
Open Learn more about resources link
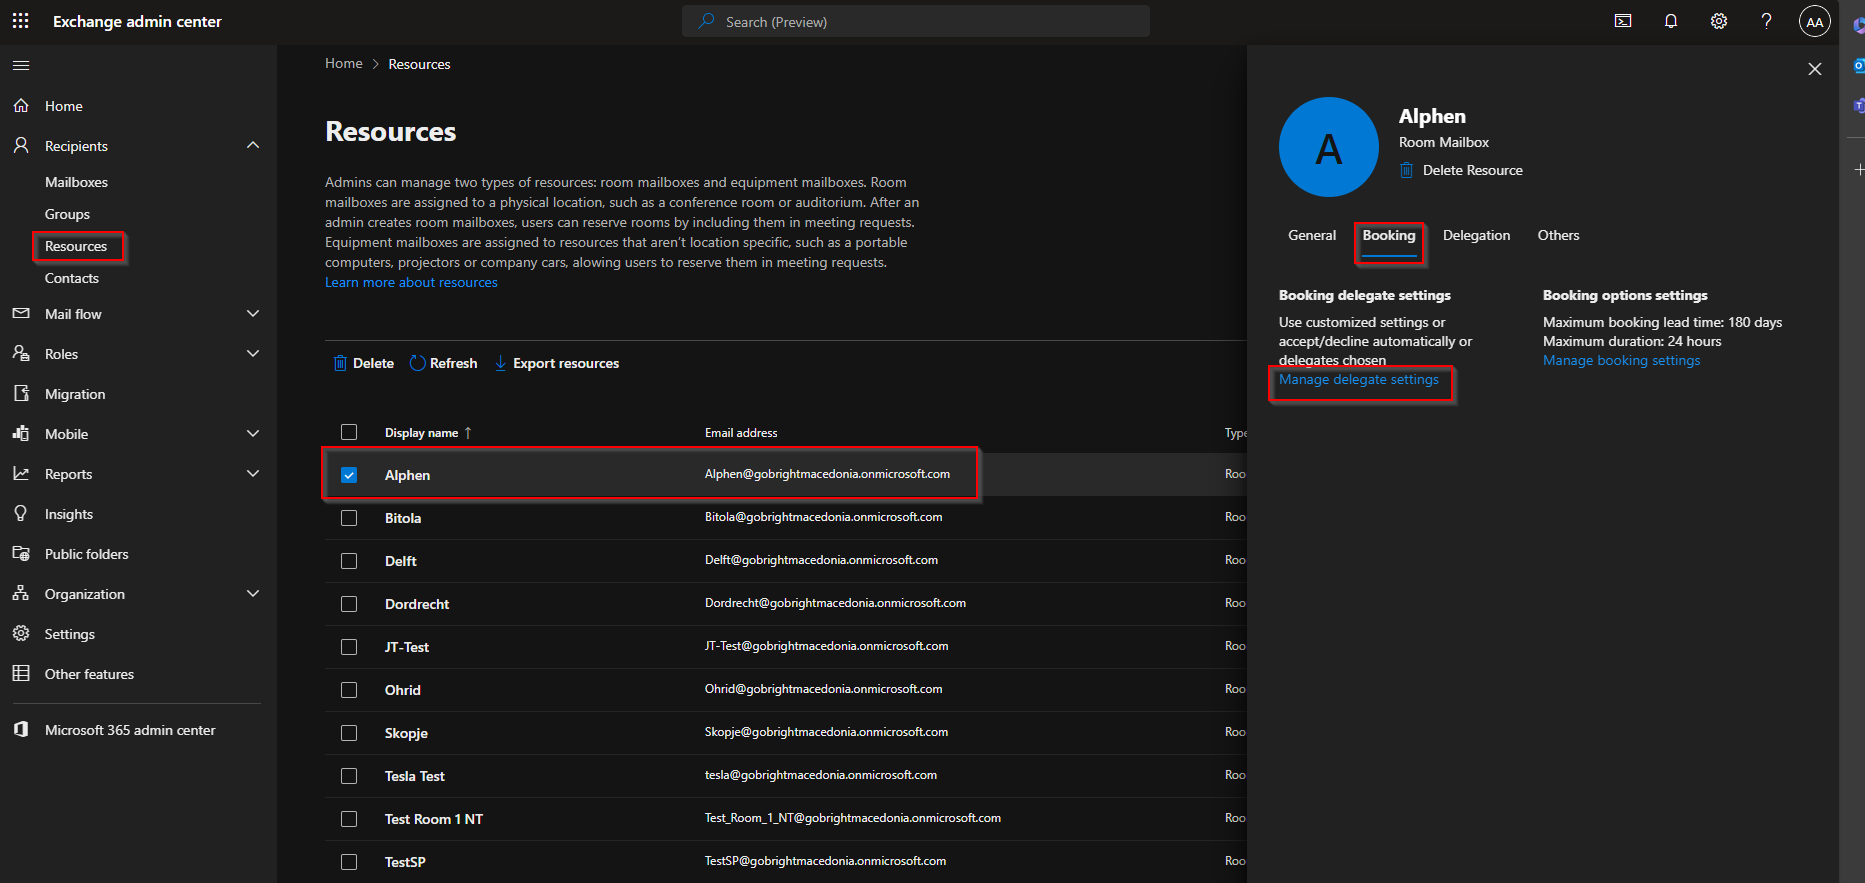411,282
